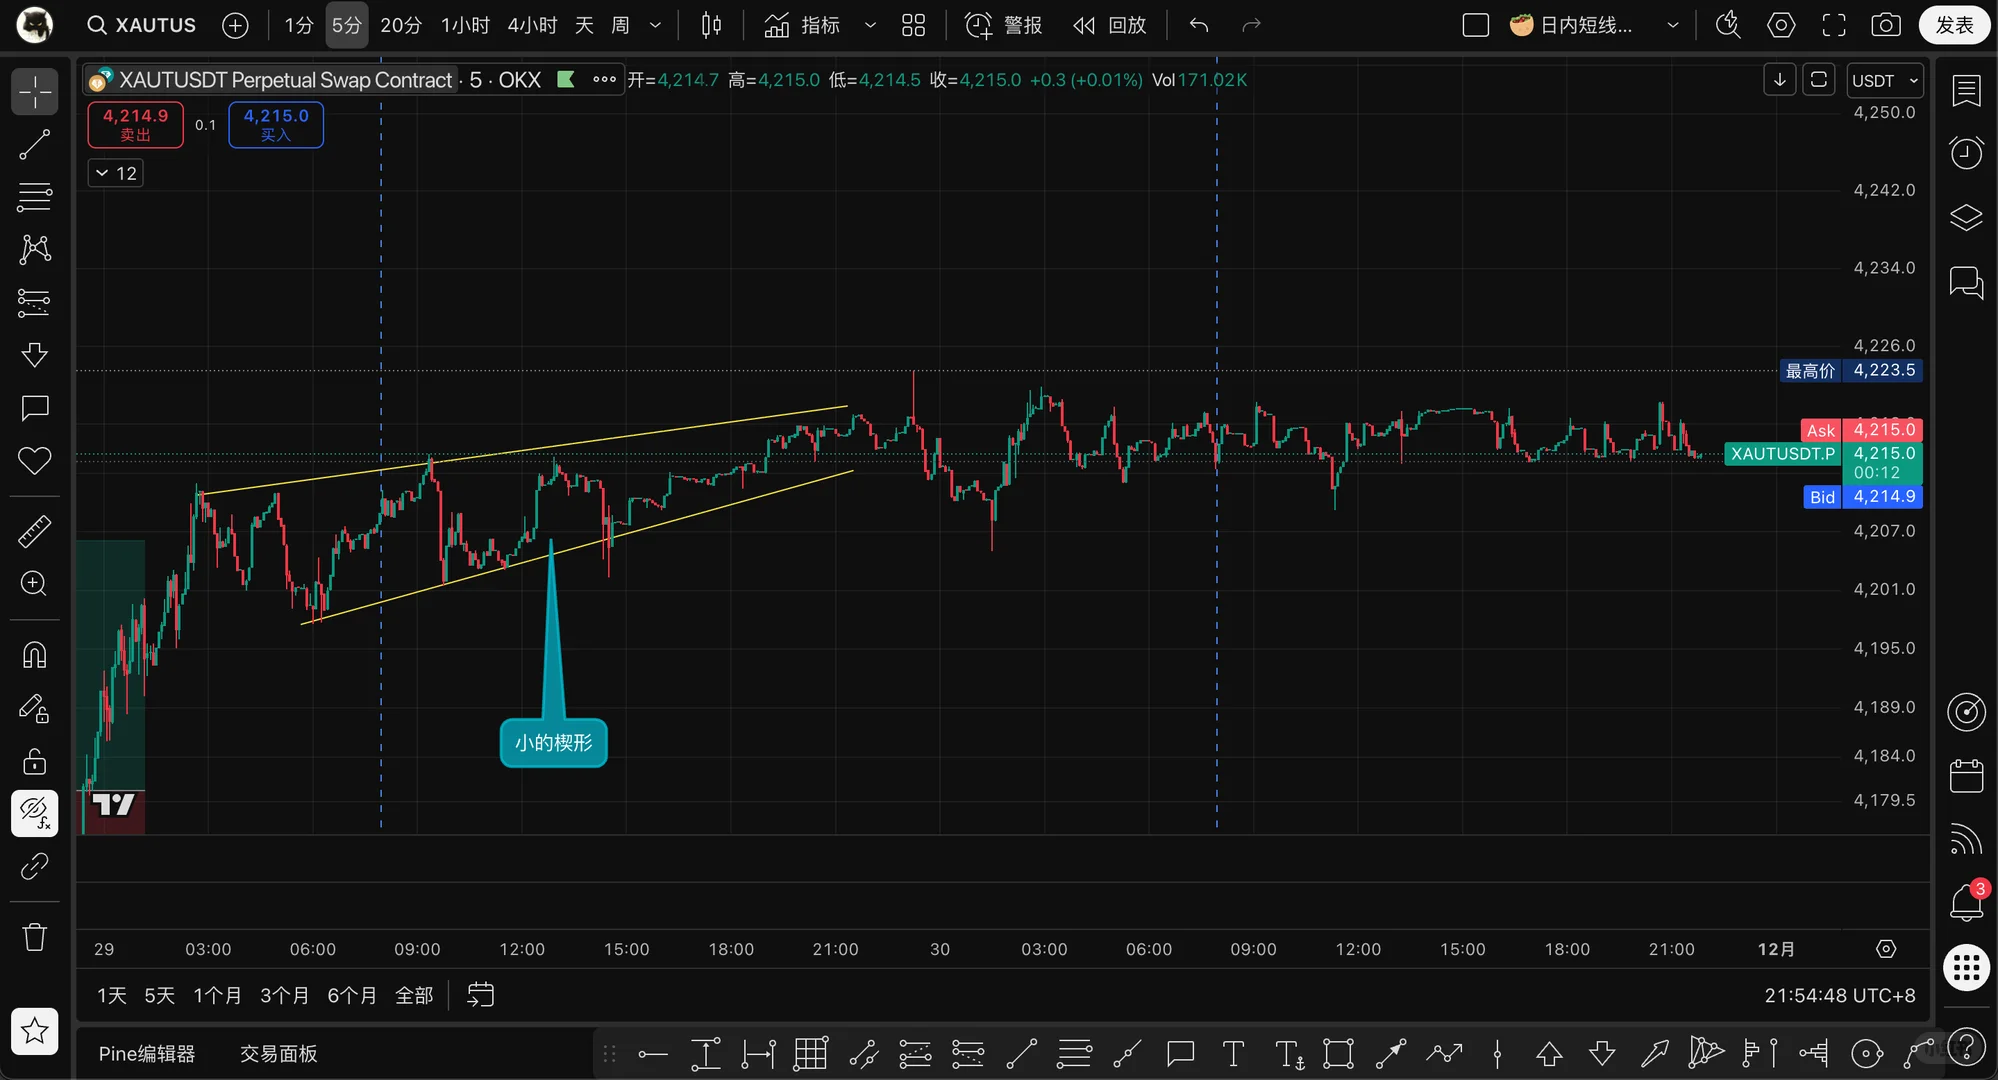Expand more timeframes dropdown arrow

click(655, 25)
